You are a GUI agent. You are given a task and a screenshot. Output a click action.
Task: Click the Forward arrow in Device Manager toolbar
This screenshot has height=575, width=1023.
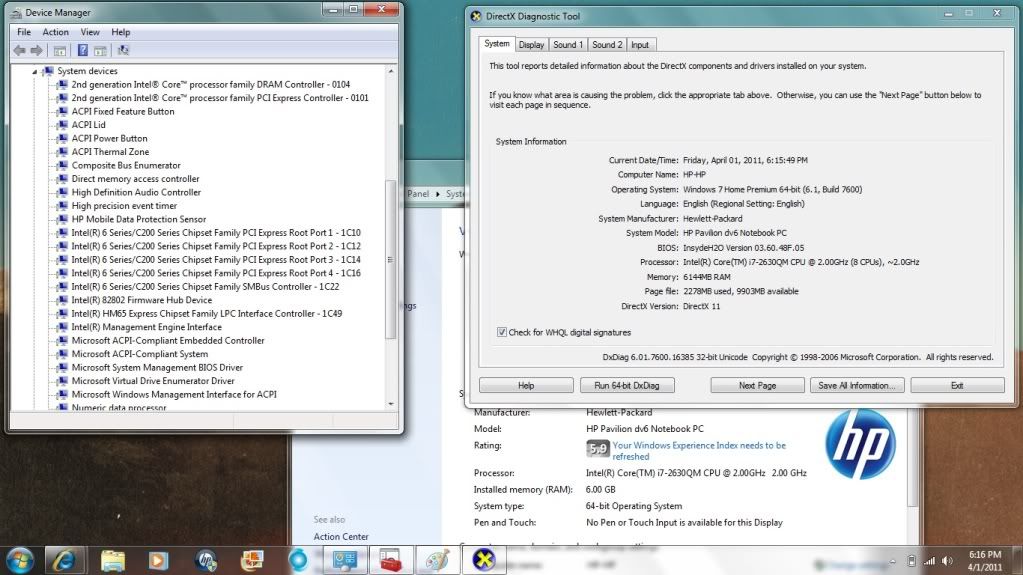click(37, 50)
